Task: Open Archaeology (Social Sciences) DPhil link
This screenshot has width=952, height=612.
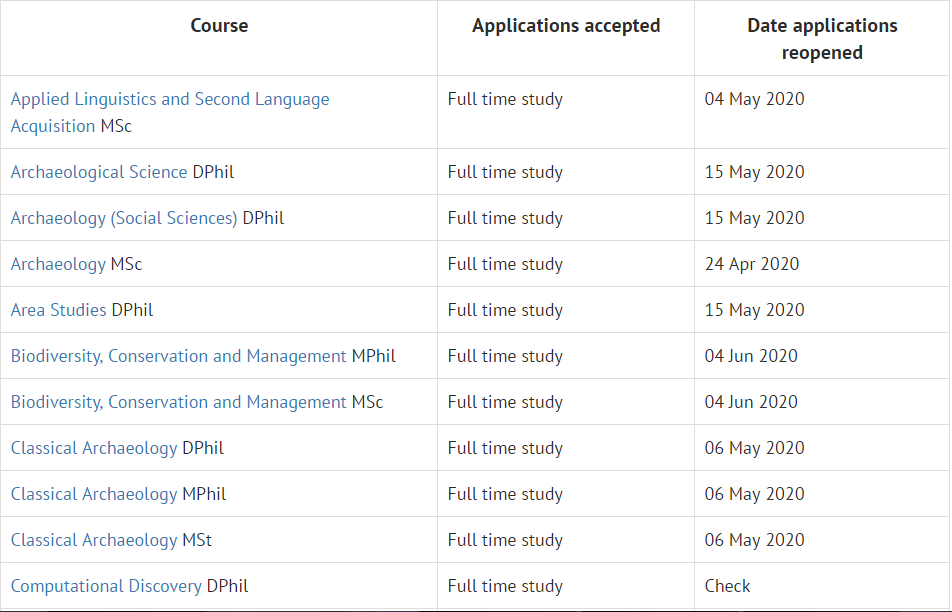Action: (124, 218)
